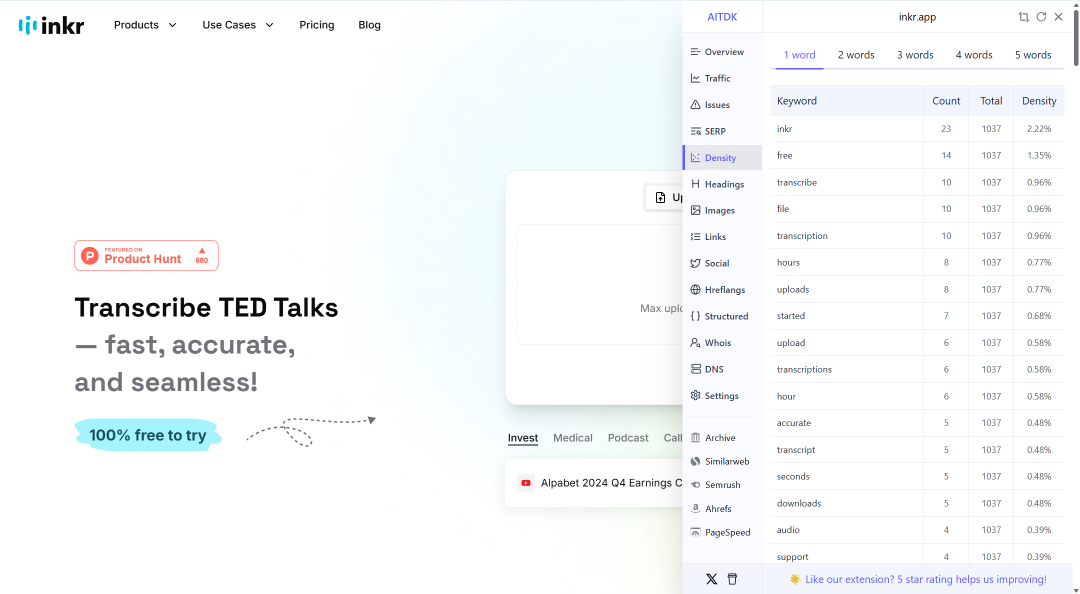Viewport: 1080px width, 594px height.
Task: Open the Social bird icon
Action: (696, 263)
